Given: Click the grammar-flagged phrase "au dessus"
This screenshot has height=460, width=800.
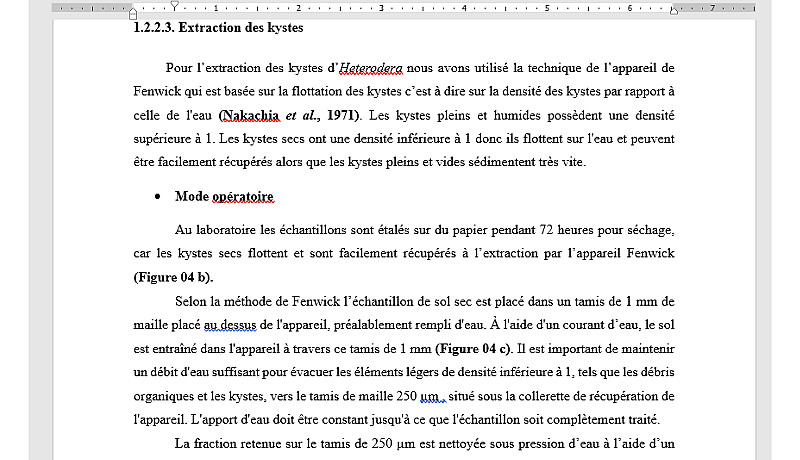Looking at the screenshot, I should coord(230,325).
